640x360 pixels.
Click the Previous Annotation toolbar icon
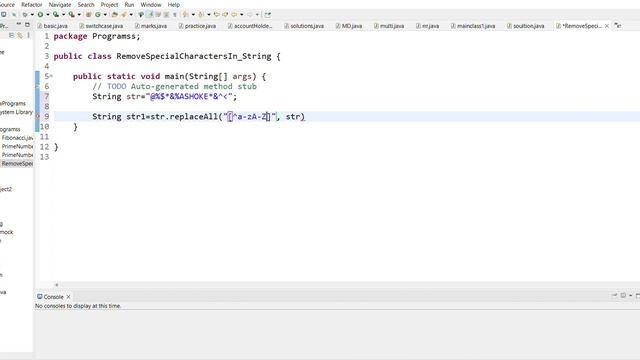click(201, 15)
